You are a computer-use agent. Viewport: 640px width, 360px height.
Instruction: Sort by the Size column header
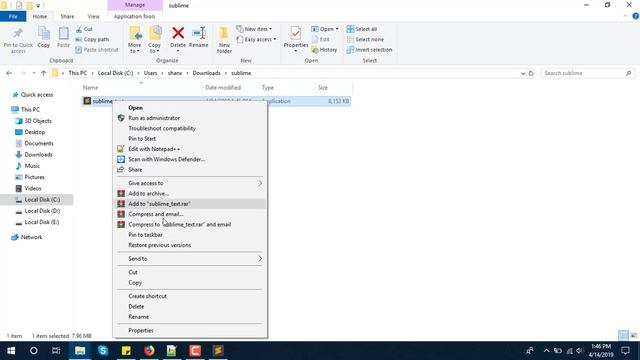(x=323, y=88)
